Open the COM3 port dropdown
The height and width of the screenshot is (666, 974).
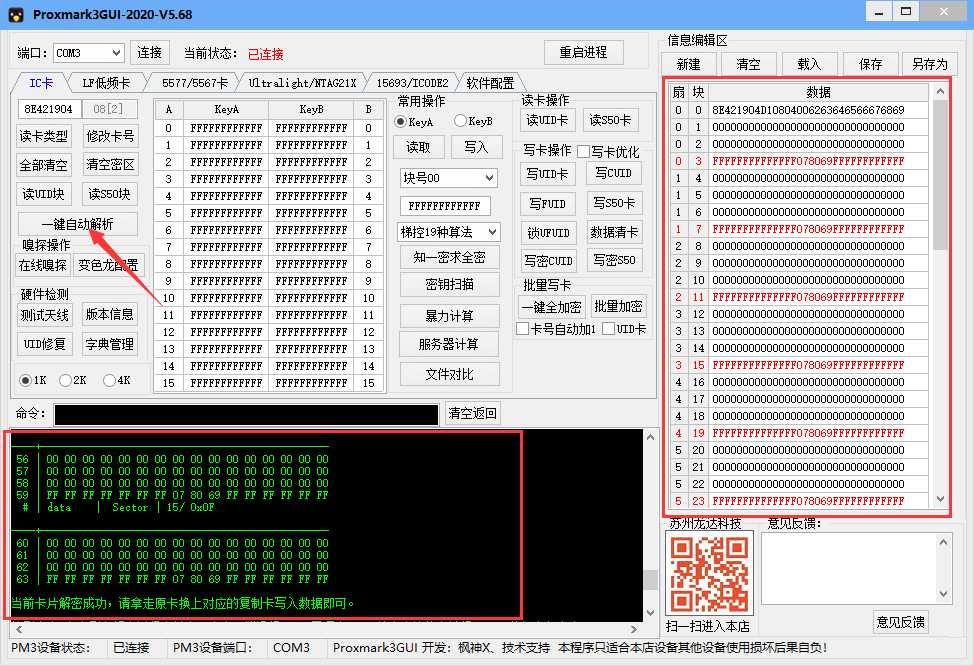[89, 53]
